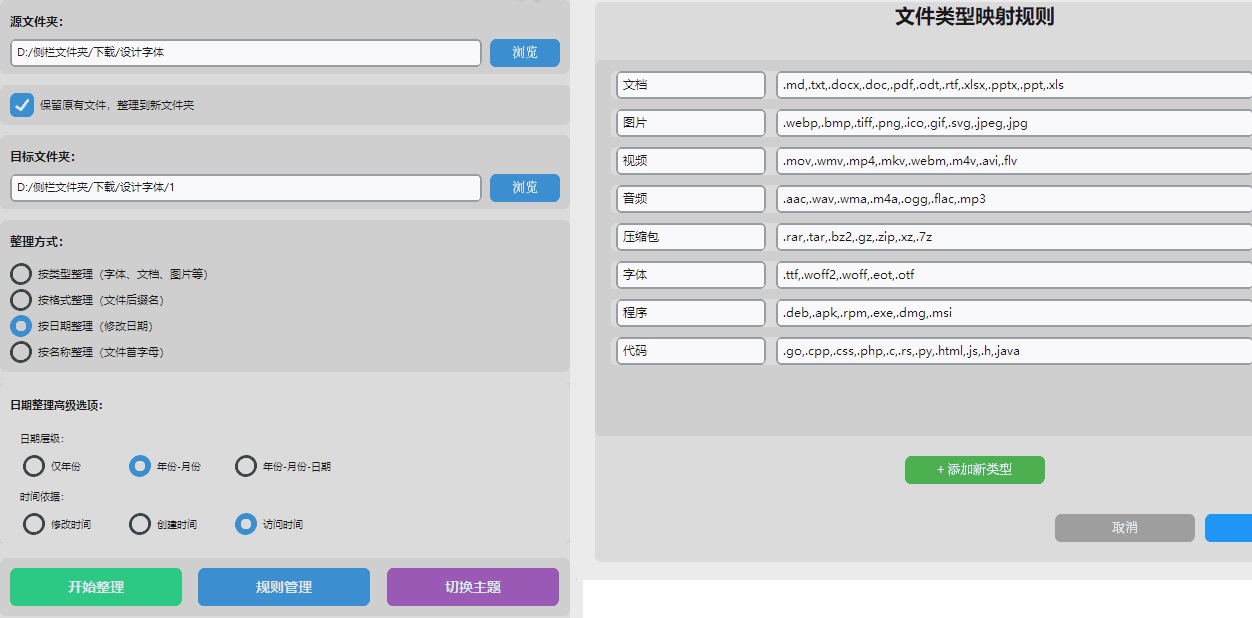Select 按格式整理 radio option
The image size is (1252, 618).
point(20,300)
